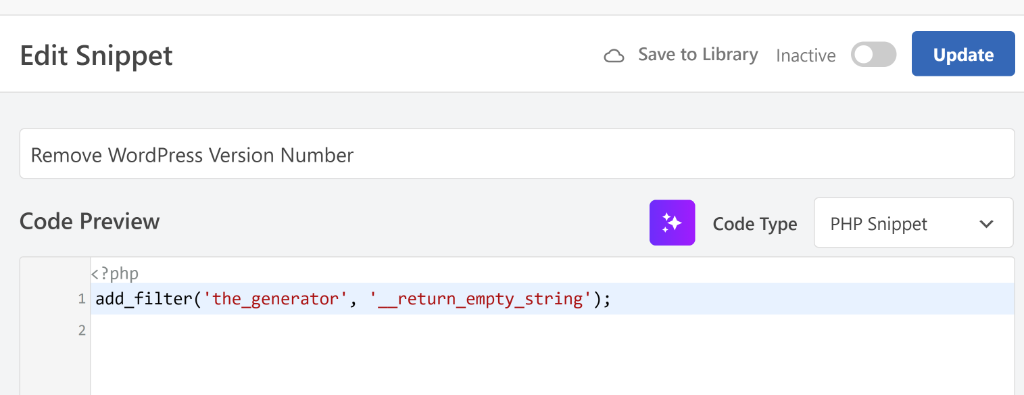Click the Save to Library link
The height and width of the screenshot is (395, 1024).
click(x=698, y=55)
